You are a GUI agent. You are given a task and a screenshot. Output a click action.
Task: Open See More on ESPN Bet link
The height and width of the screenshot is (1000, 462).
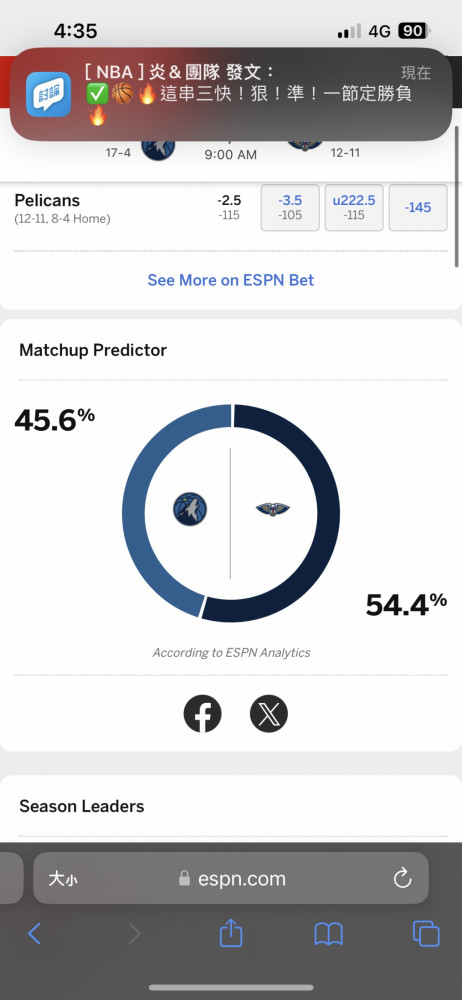231,280
